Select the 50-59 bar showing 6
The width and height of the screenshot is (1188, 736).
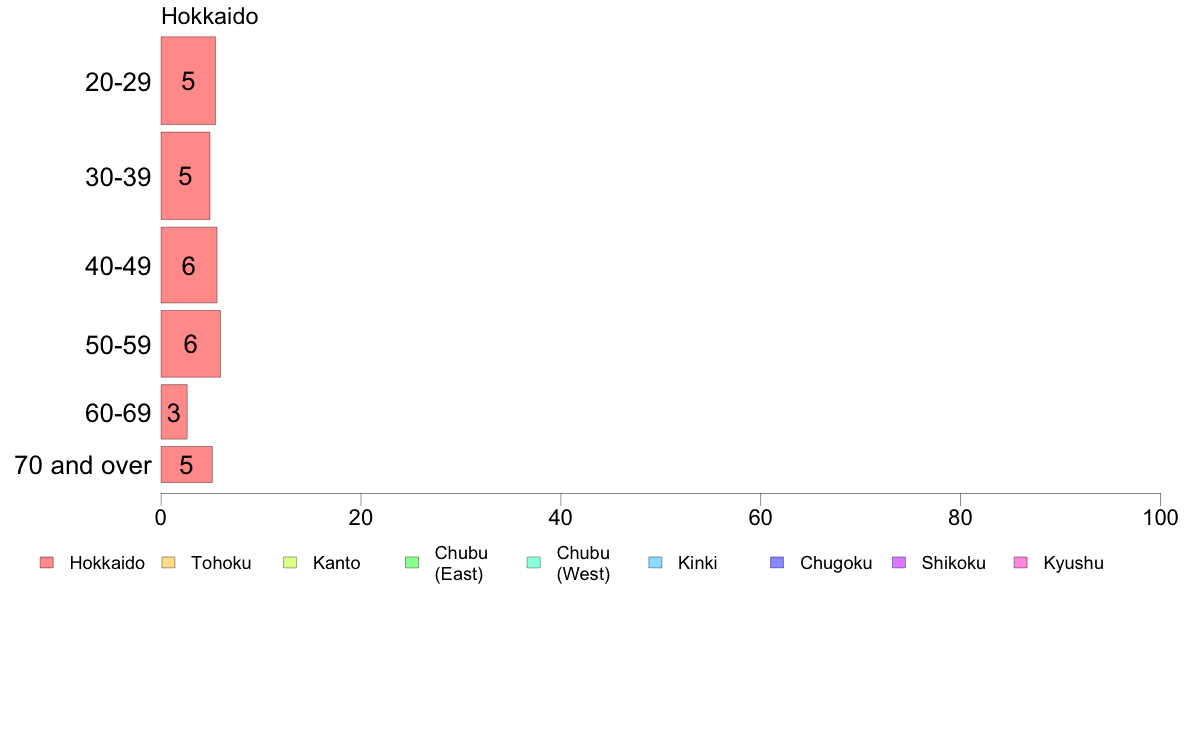[x=190, y=343]
